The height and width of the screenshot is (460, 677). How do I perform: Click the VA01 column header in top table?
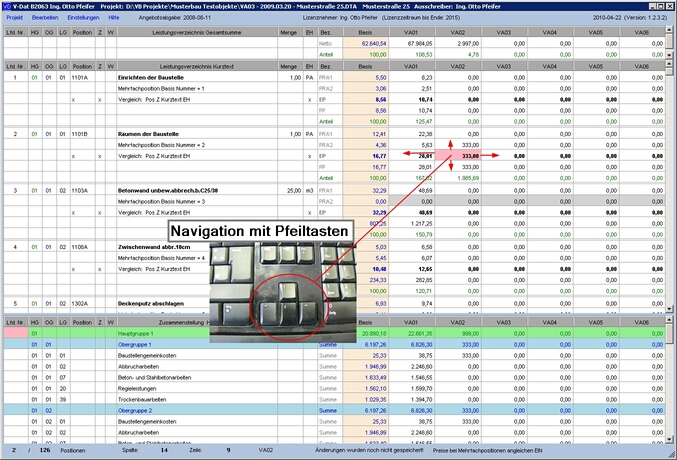(x=410, y=32)
